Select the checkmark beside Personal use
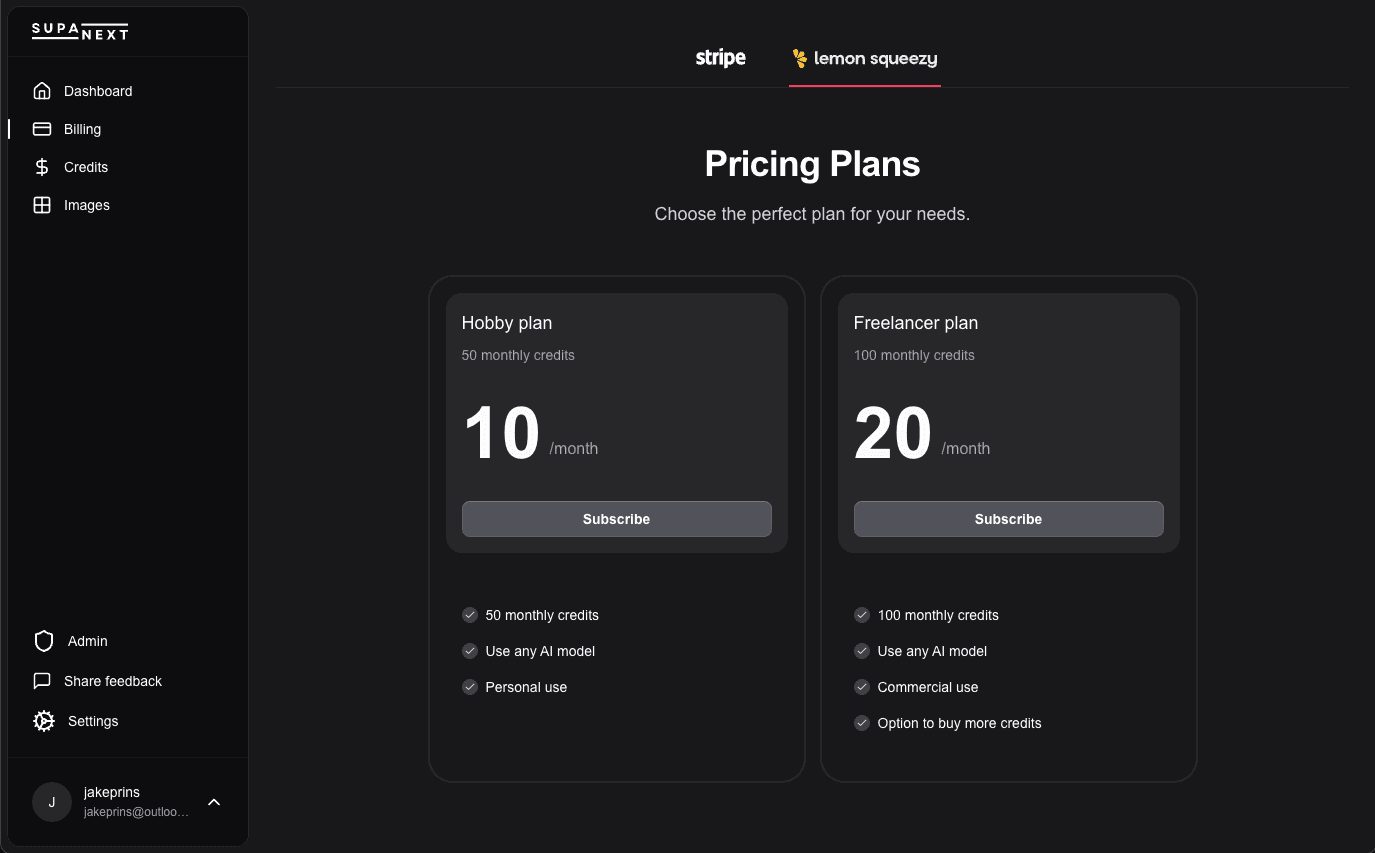1375x853 pixels. [470, 687]
